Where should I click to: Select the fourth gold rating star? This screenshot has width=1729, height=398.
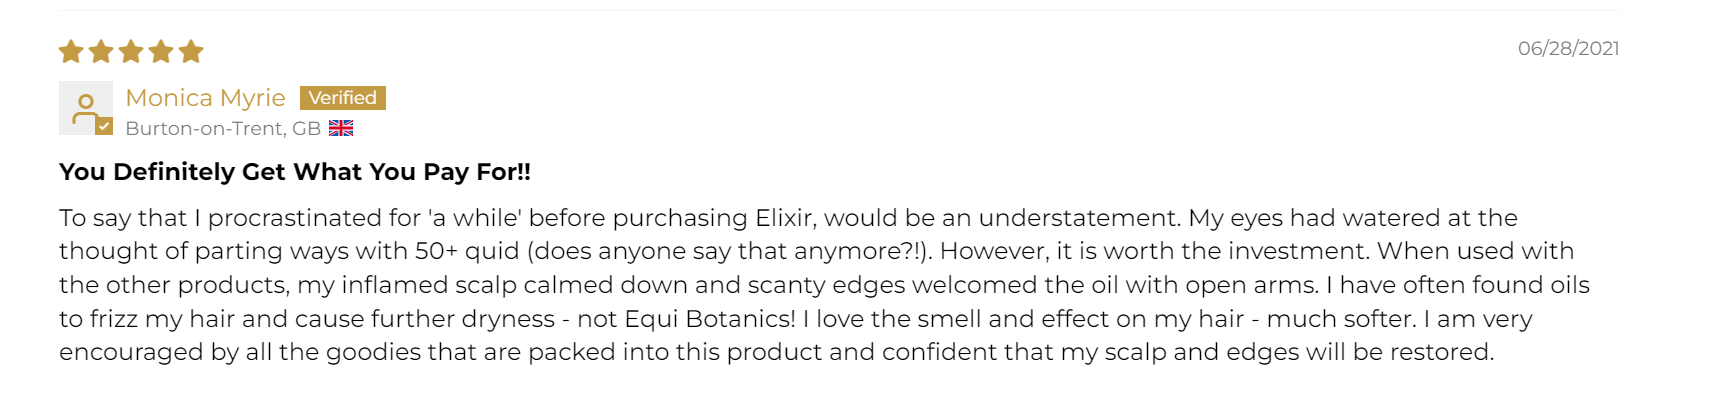tap(161, 51)
